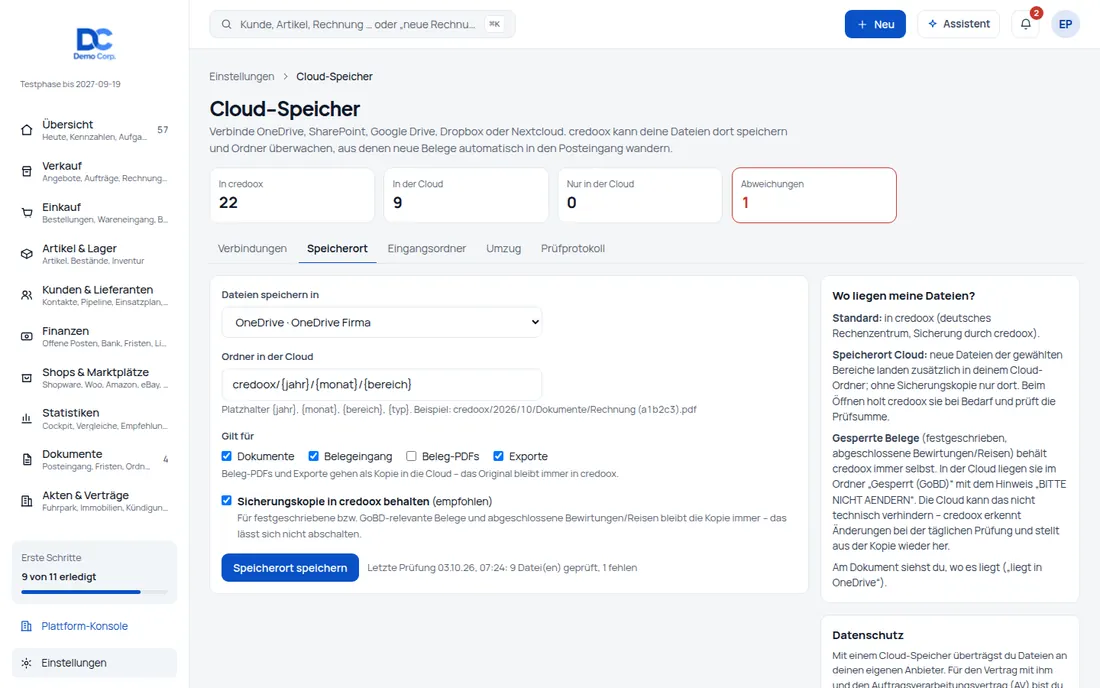Open Übersicht via its home icon

coord(27,130)
